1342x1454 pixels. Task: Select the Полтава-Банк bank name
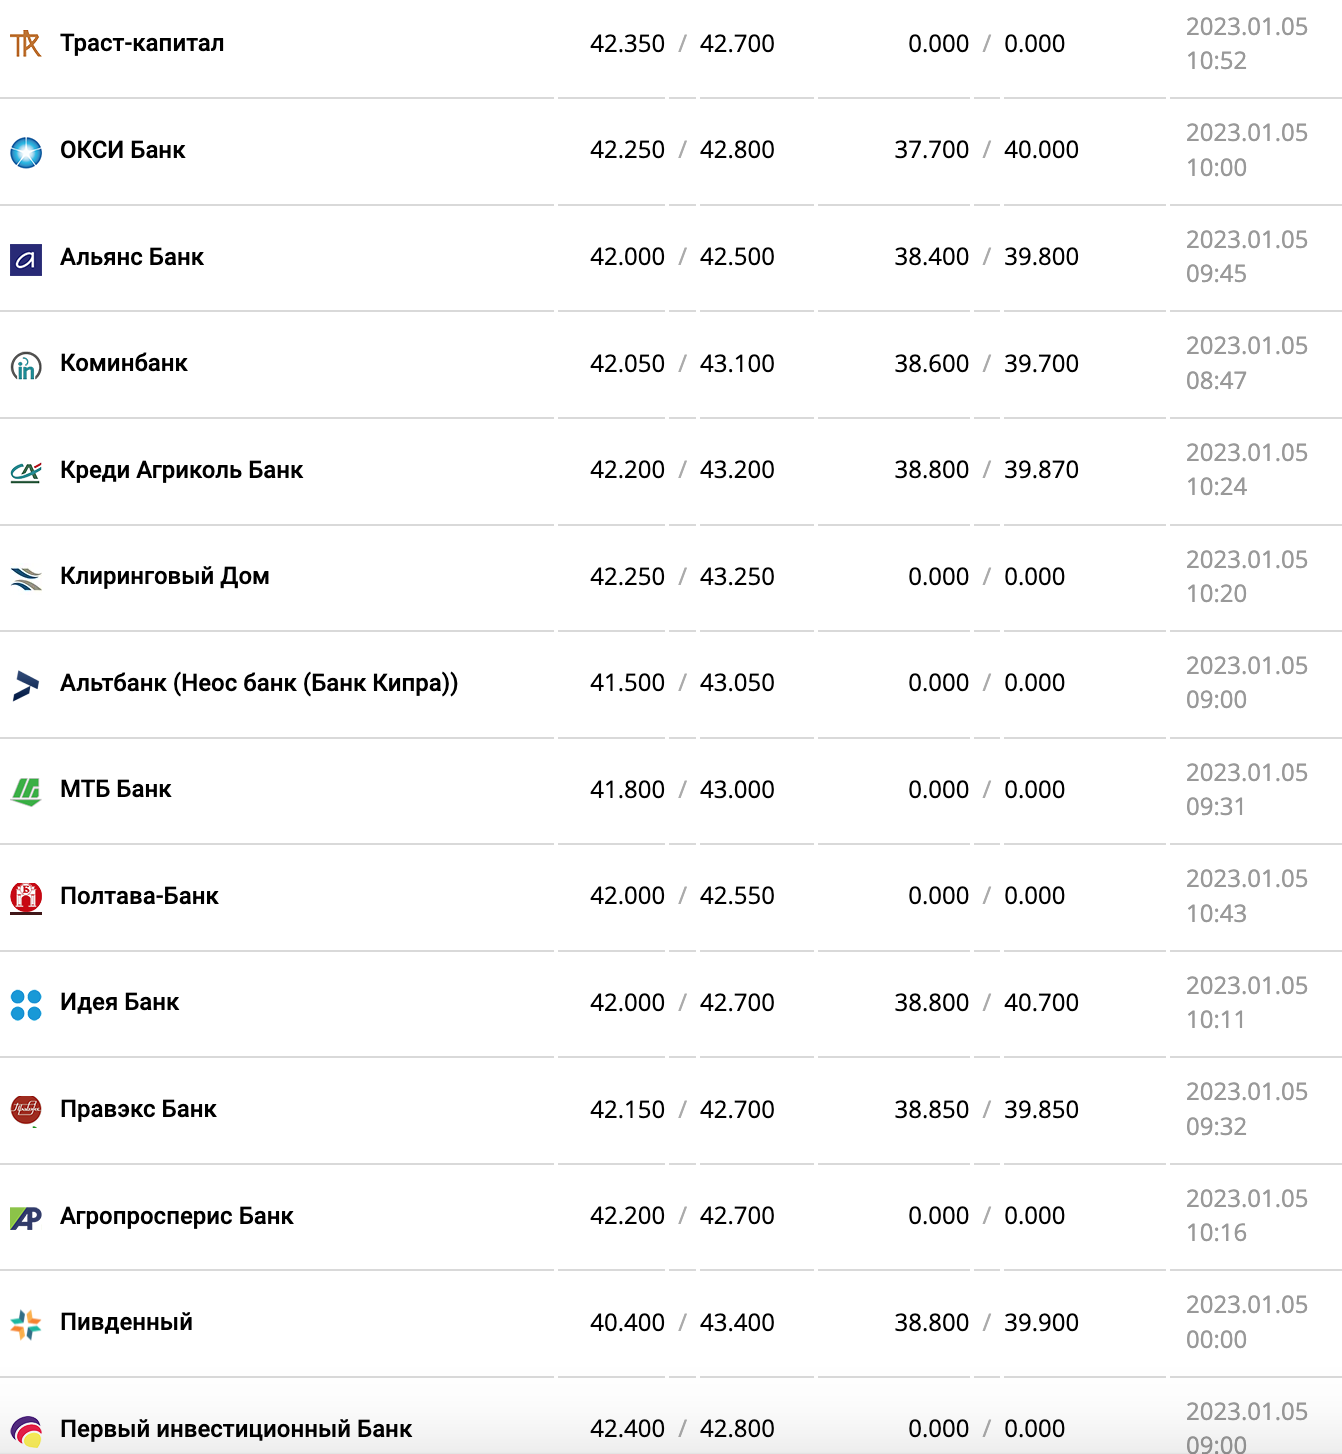pos(139,896)
